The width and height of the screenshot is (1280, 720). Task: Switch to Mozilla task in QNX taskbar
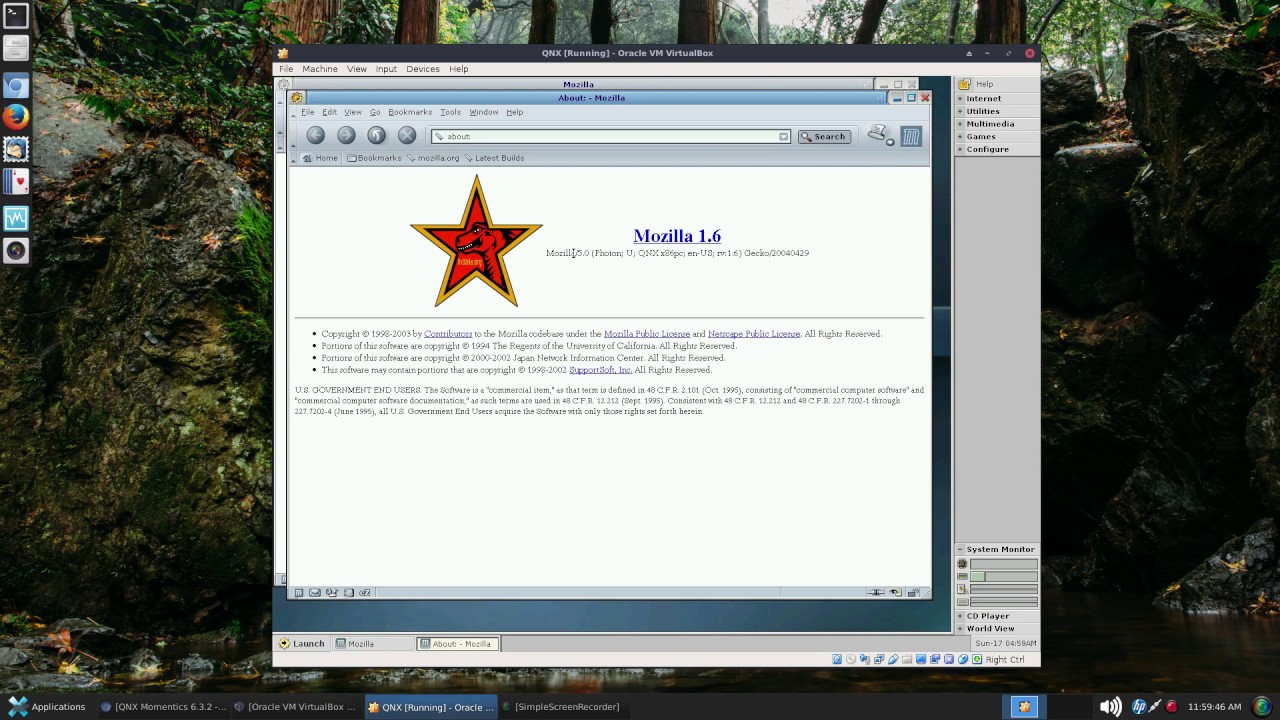[x=372, y=644]
